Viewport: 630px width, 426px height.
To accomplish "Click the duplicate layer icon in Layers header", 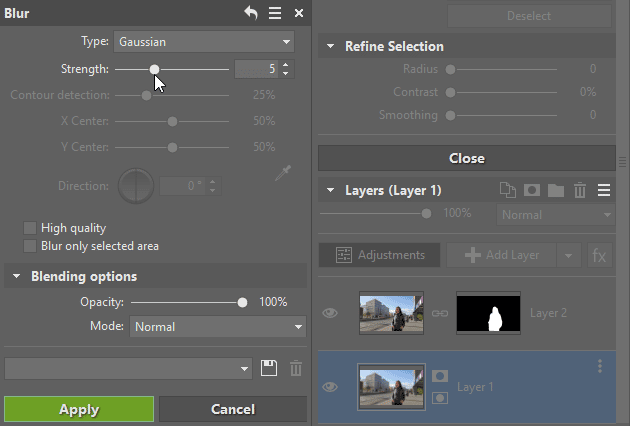I will pos(508,190).
